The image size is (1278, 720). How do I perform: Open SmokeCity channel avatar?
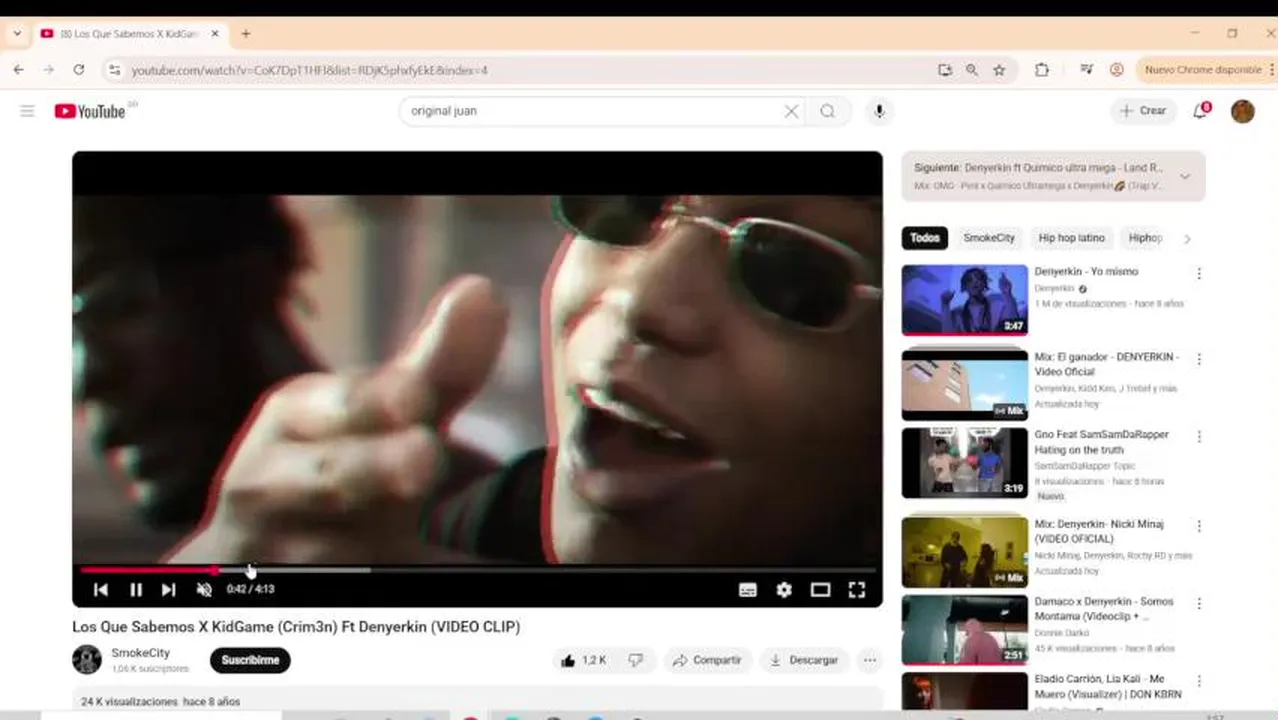pos(87,660)
